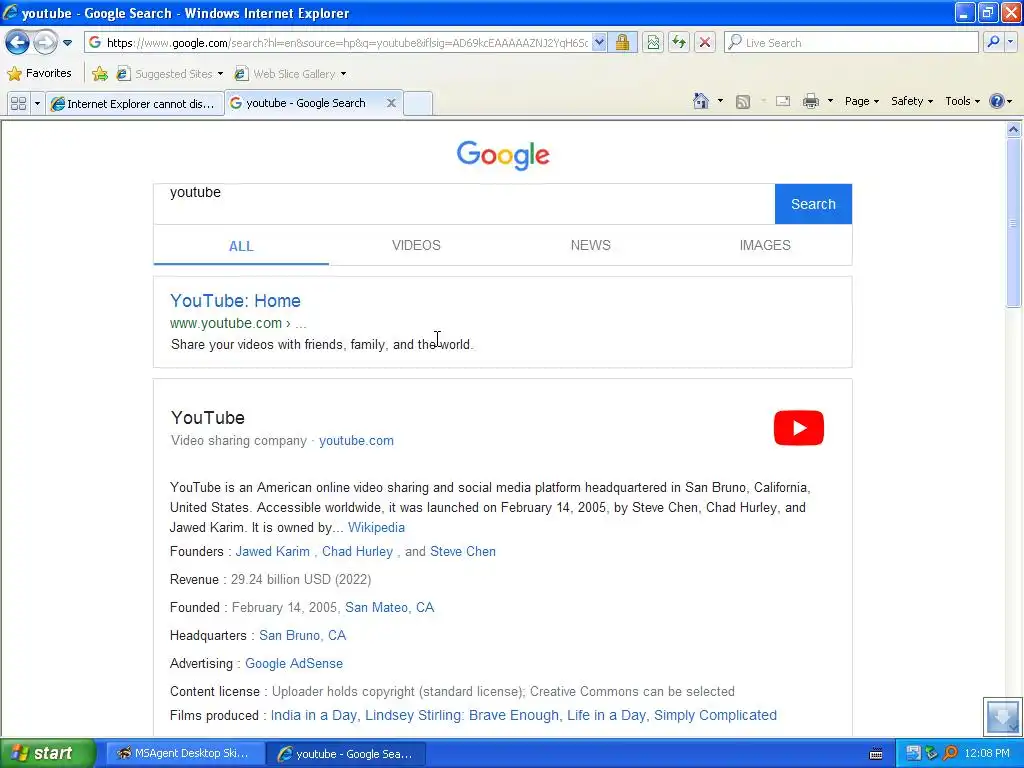Open the Google AdSense link
Screen dimensions: 1024x768
[294, 664]
